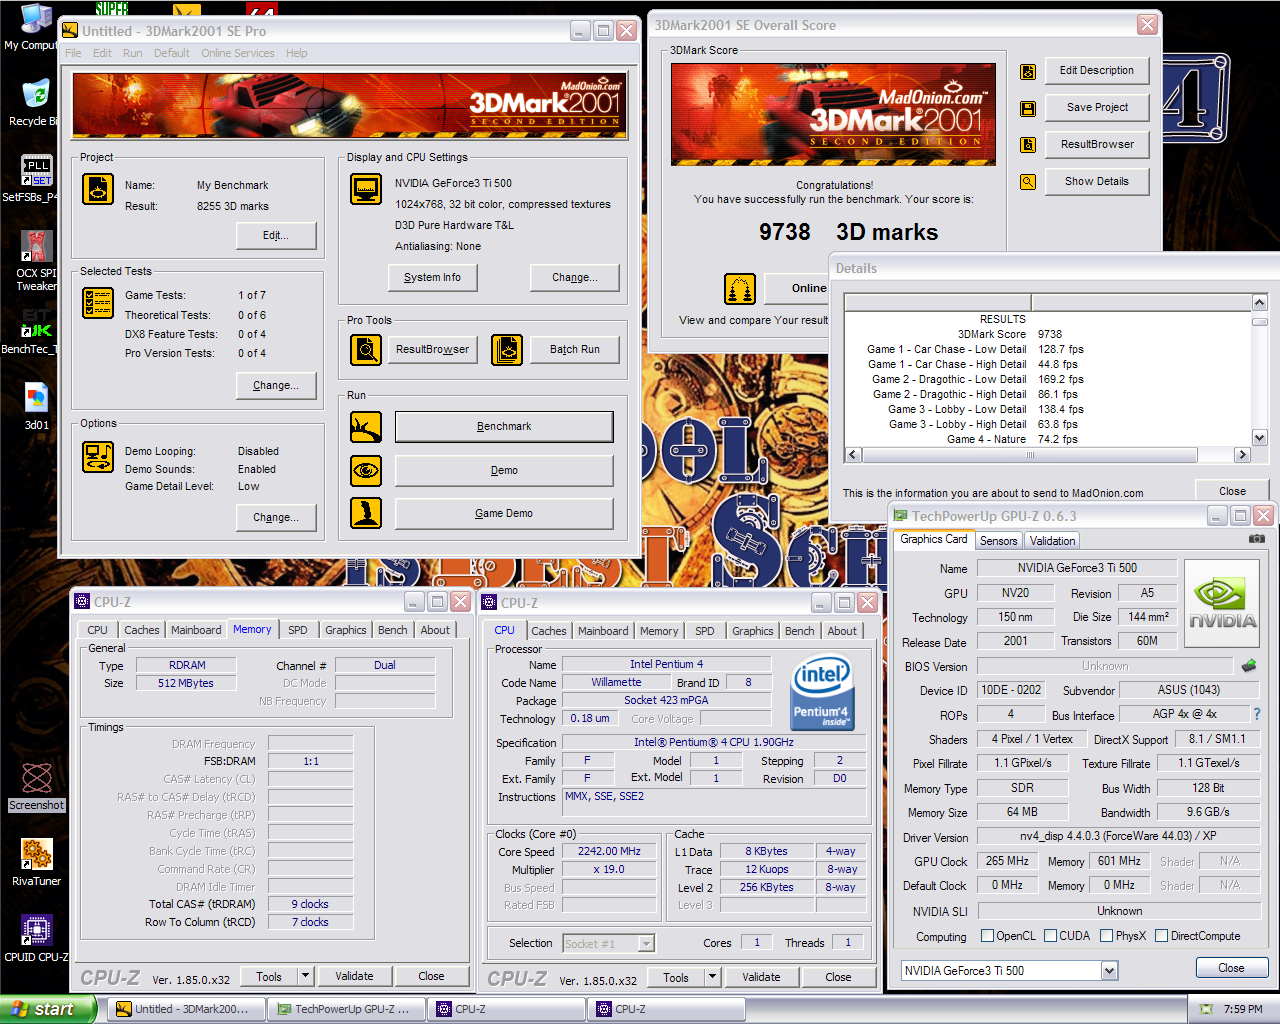This screenshot has width=1280, height=1024.
Task: Open the Screenshot desktop icon
Action: [37, 786]
